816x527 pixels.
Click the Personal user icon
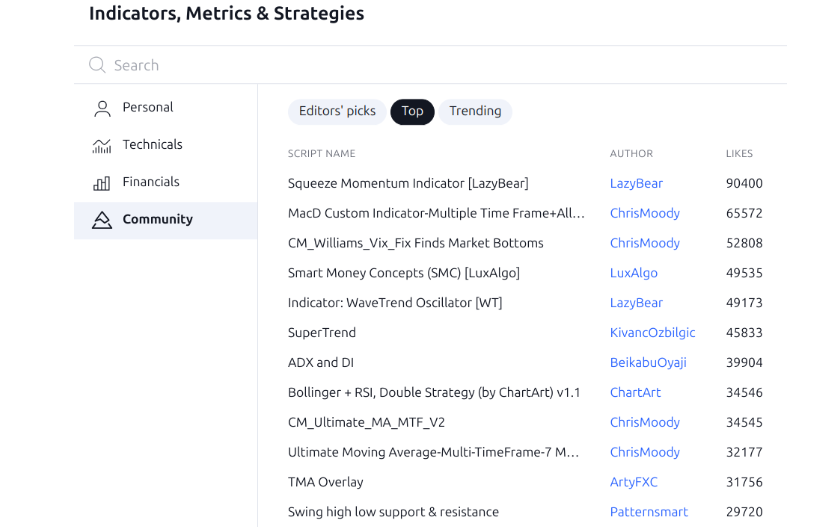102,108
